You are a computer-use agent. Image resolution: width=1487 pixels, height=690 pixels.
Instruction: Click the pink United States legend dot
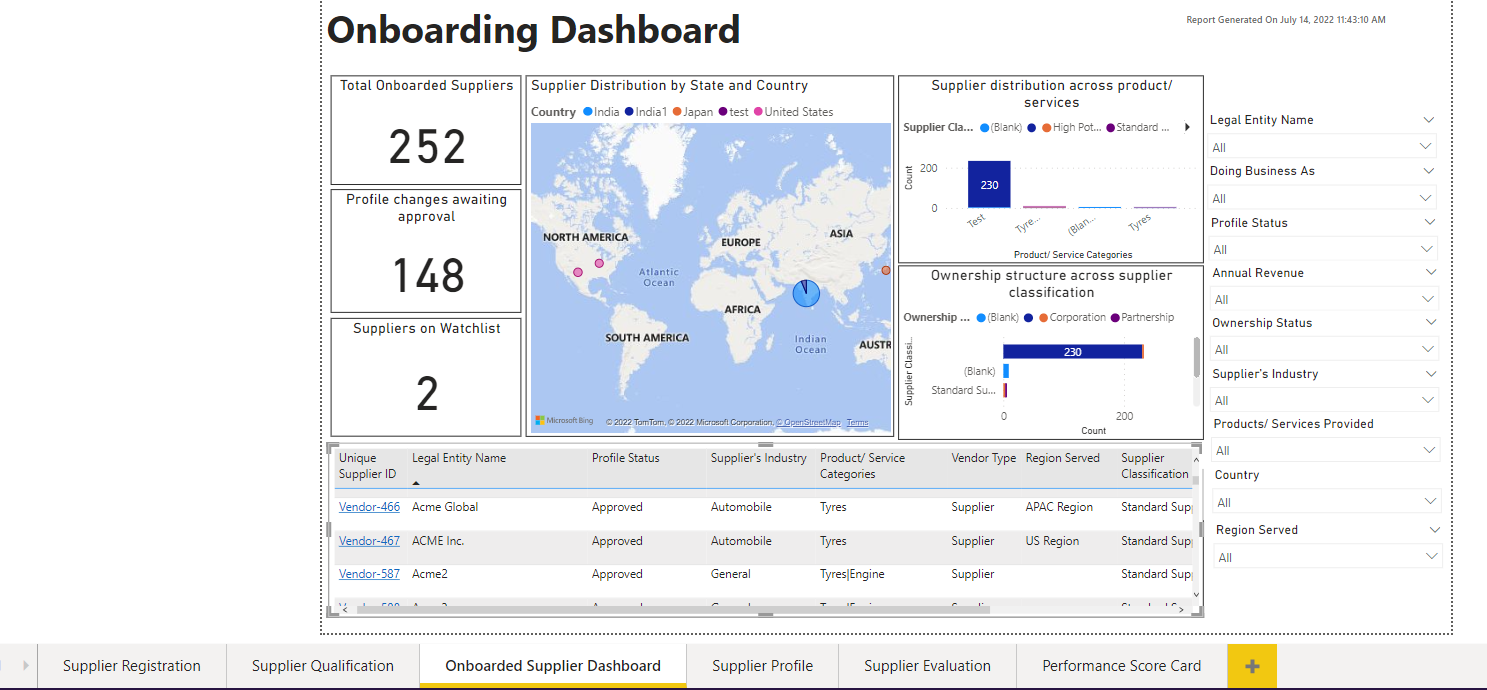coord(758,112)
